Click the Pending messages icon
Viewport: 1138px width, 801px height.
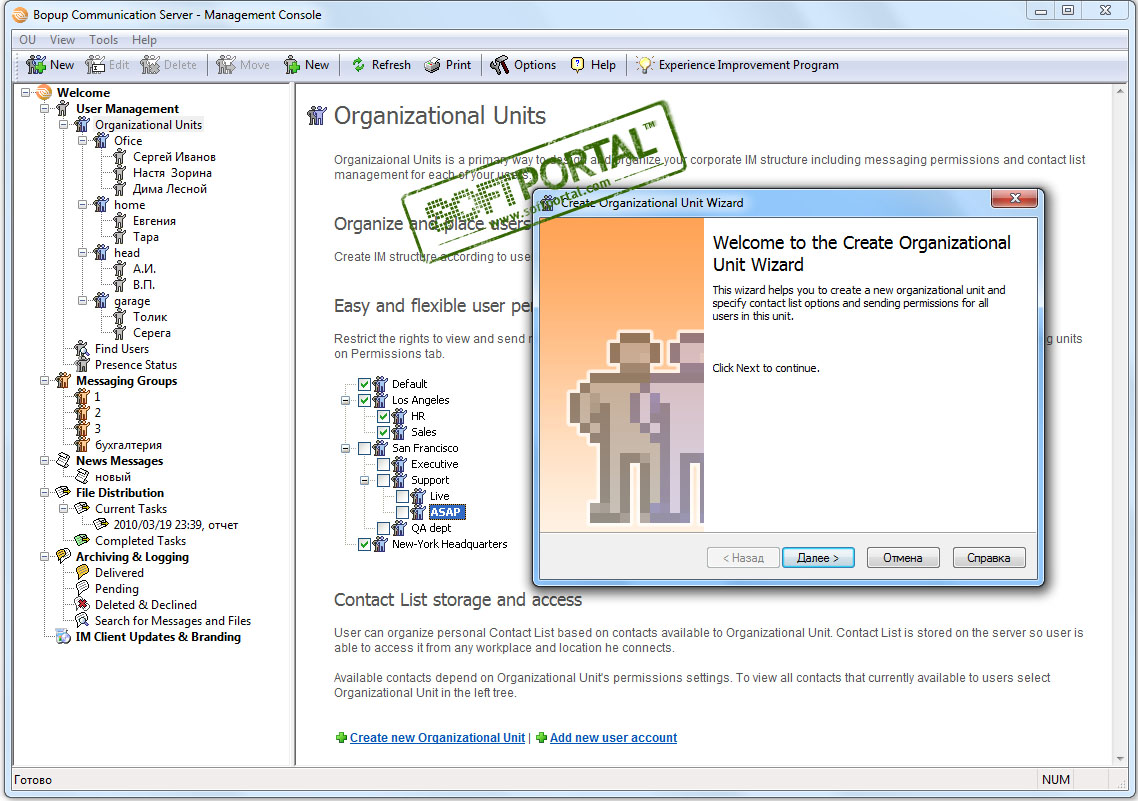click(83, 588)
